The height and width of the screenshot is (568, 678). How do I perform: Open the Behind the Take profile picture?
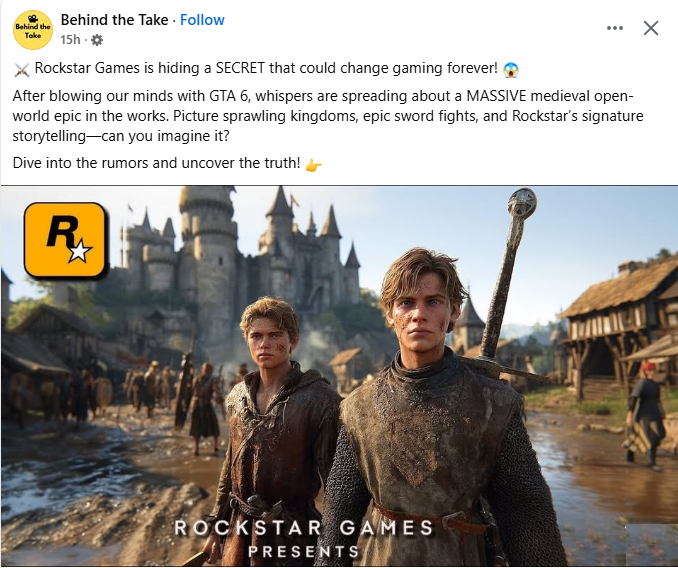pos(33,30)
